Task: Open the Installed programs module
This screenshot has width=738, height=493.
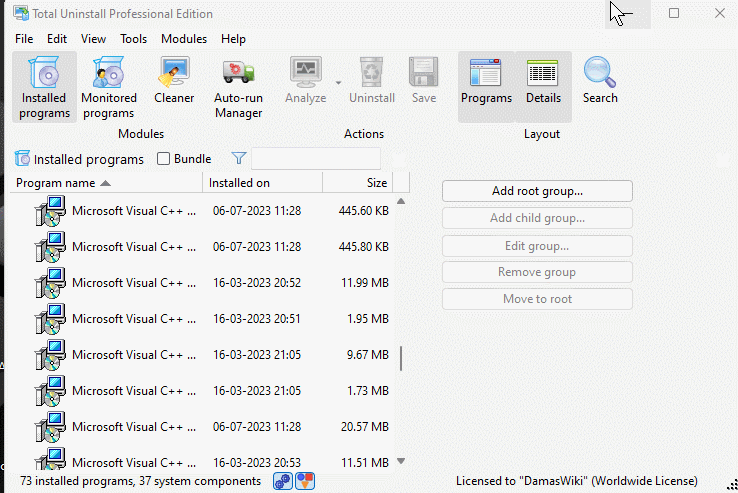Action: click(x=44, y=88)
